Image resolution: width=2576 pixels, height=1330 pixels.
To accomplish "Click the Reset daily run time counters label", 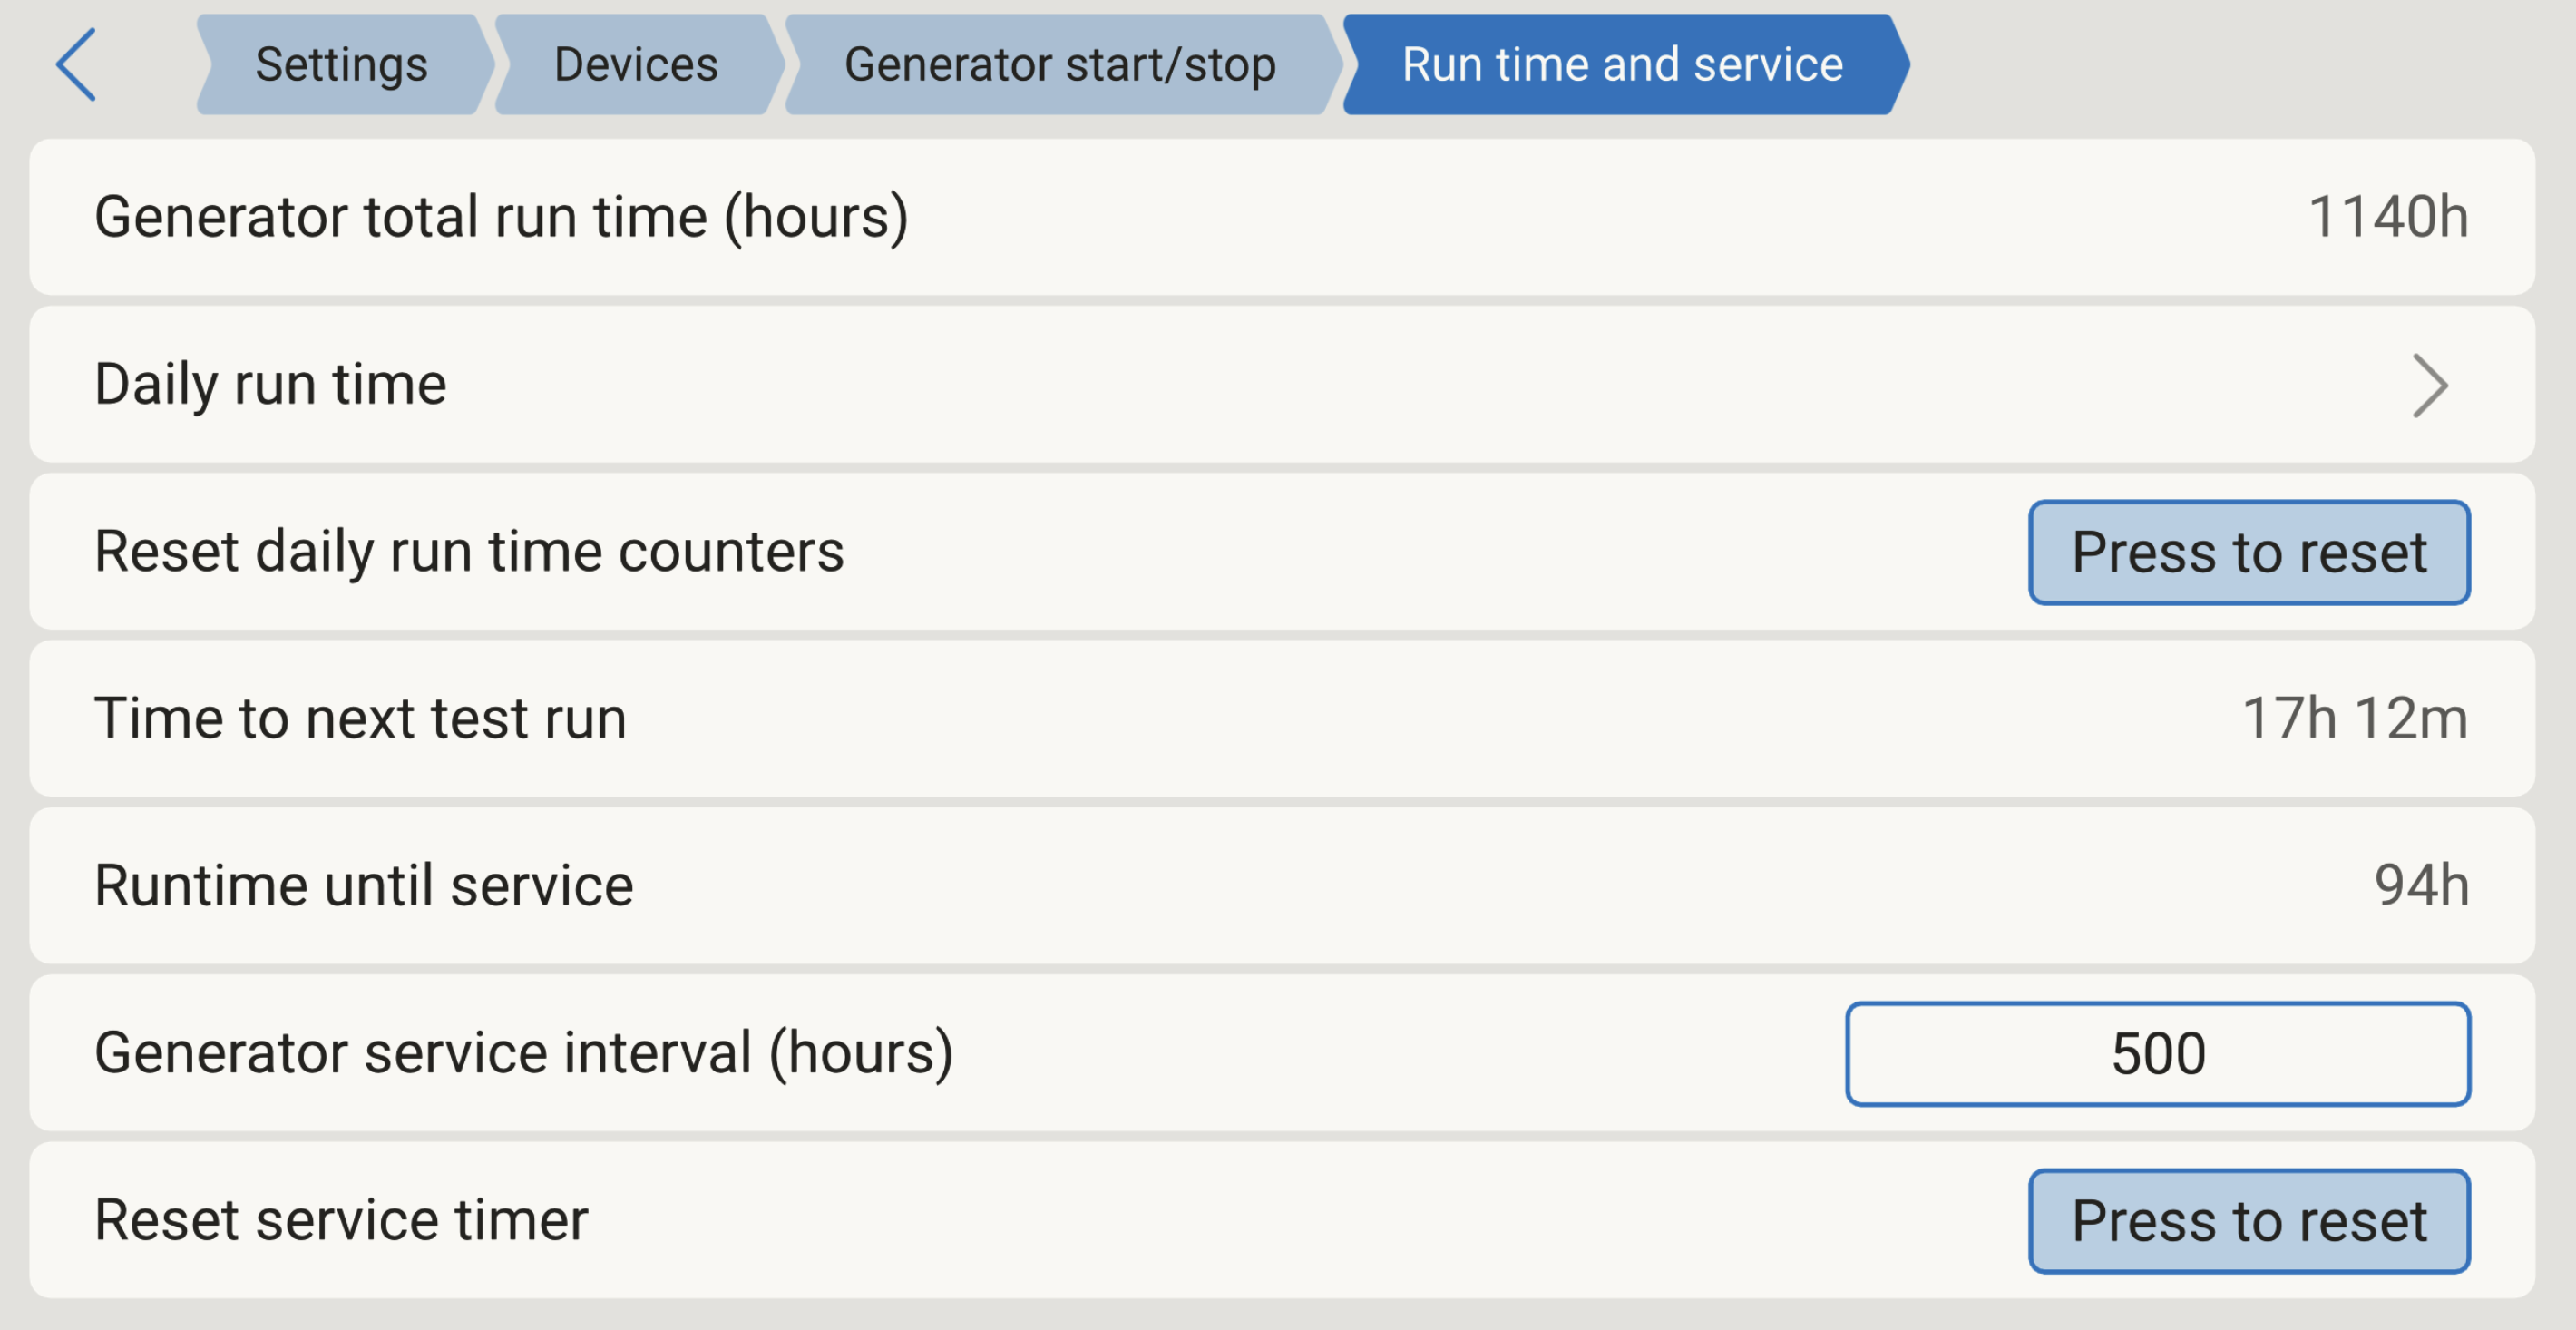I will coord(469,552).
